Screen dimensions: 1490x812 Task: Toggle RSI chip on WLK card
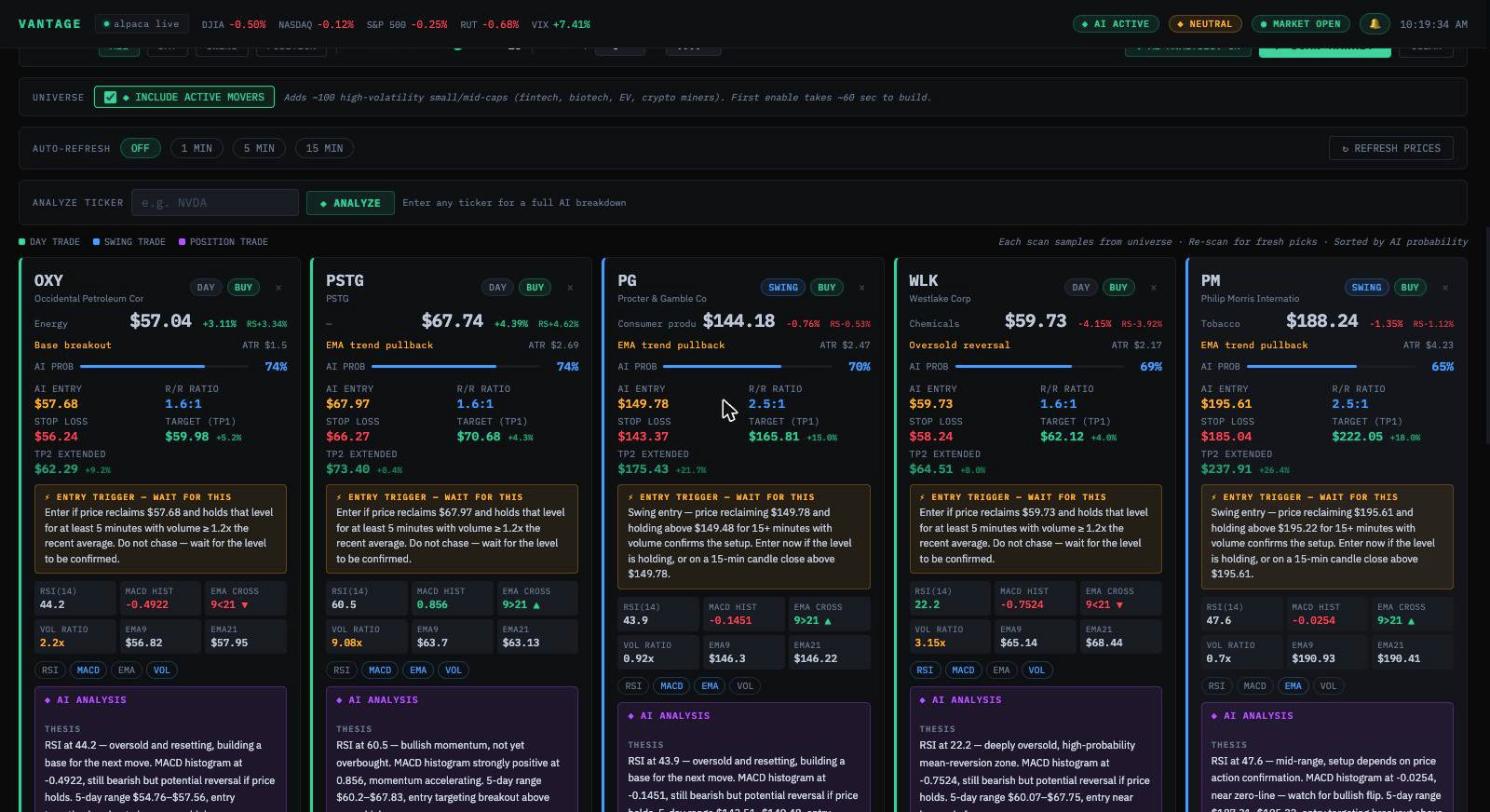coord(925,670)
